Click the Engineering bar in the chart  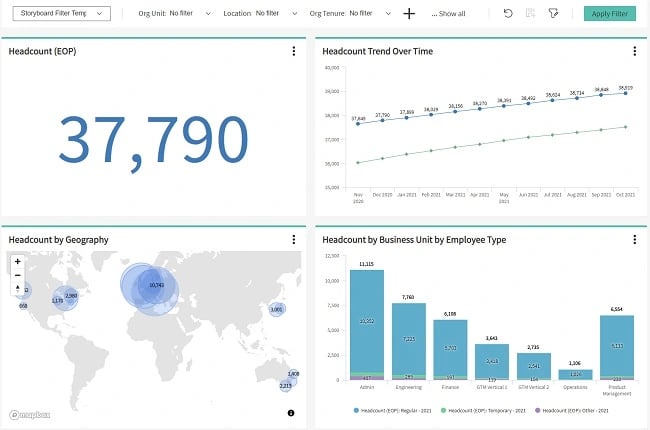(409, 341)
